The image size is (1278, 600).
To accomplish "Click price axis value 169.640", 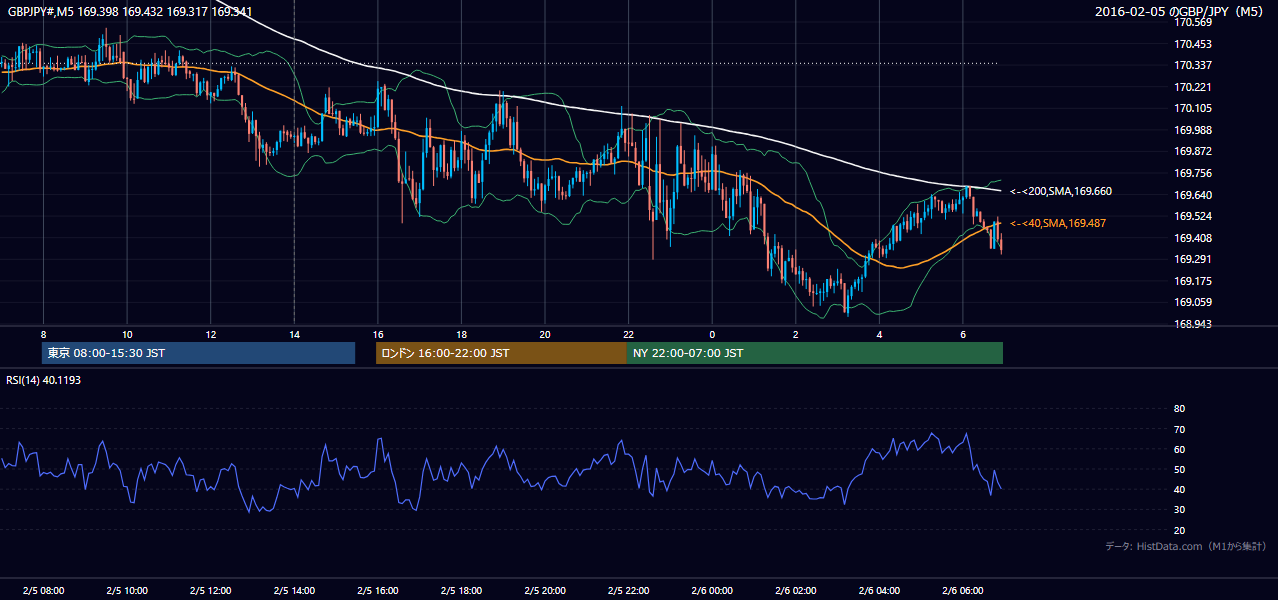I will point(1193,195).
